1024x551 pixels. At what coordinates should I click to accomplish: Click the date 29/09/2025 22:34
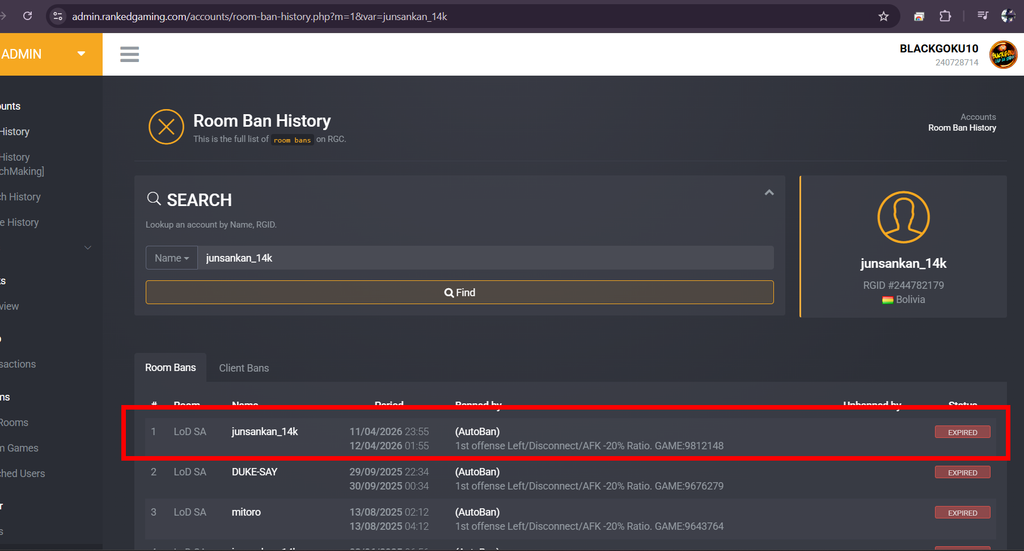pos(389,472)
